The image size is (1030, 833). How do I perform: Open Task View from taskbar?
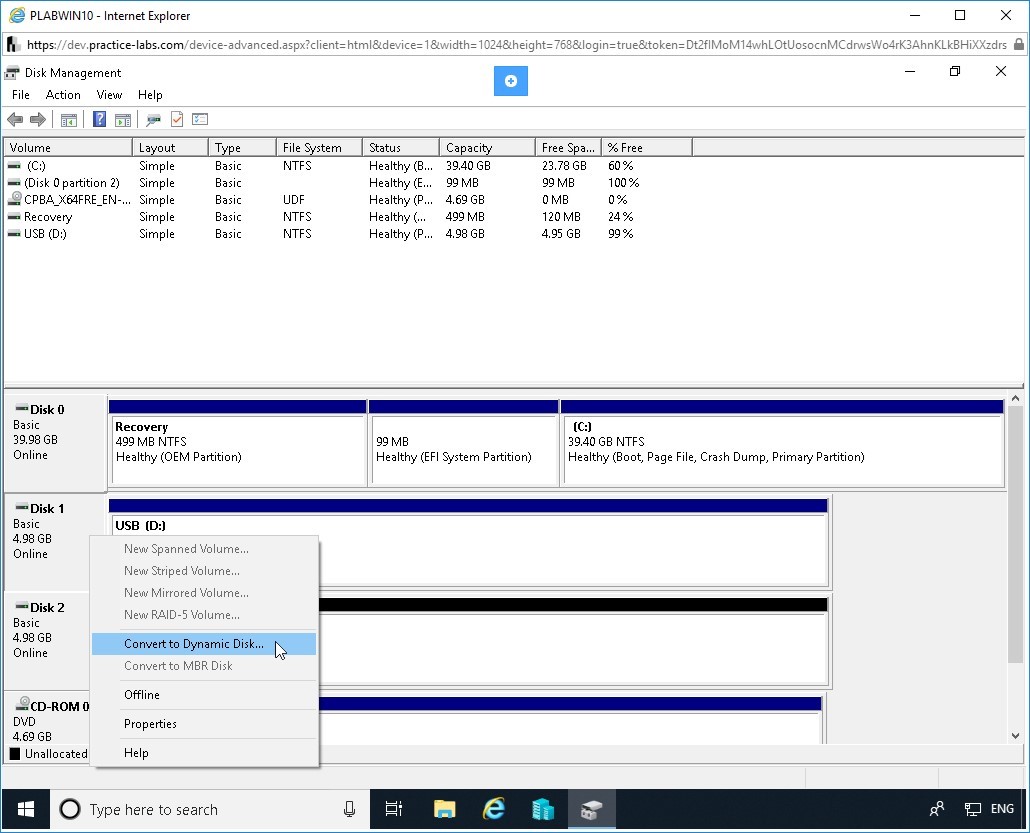click(393, 809)
